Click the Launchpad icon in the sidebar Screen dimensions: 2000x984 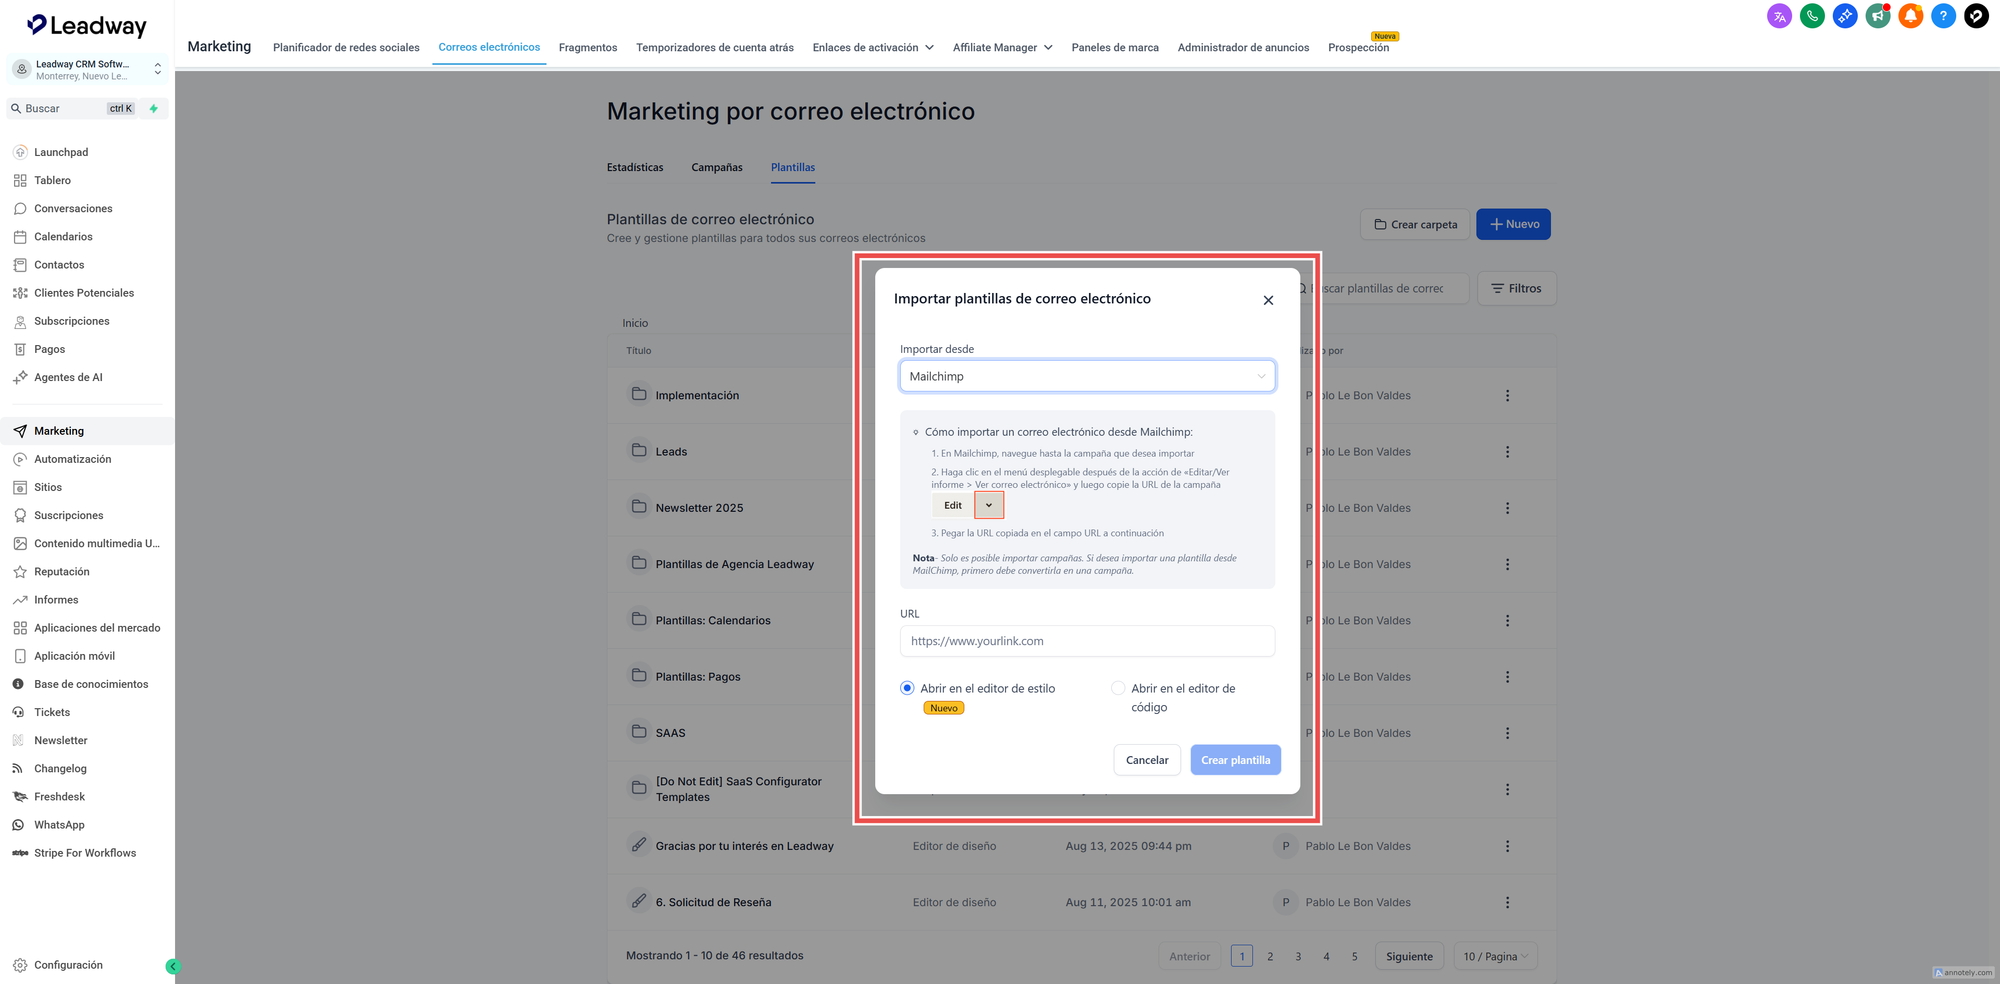[x=20, y=152]
